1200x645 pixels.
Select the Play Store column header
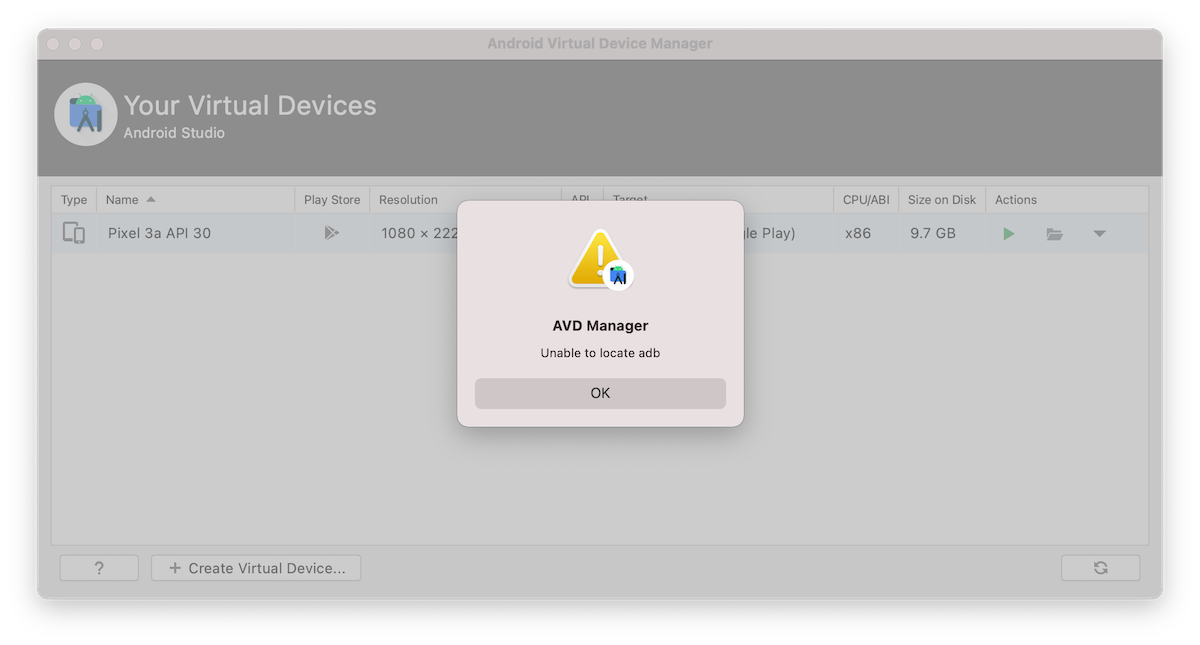pos(332,200)
